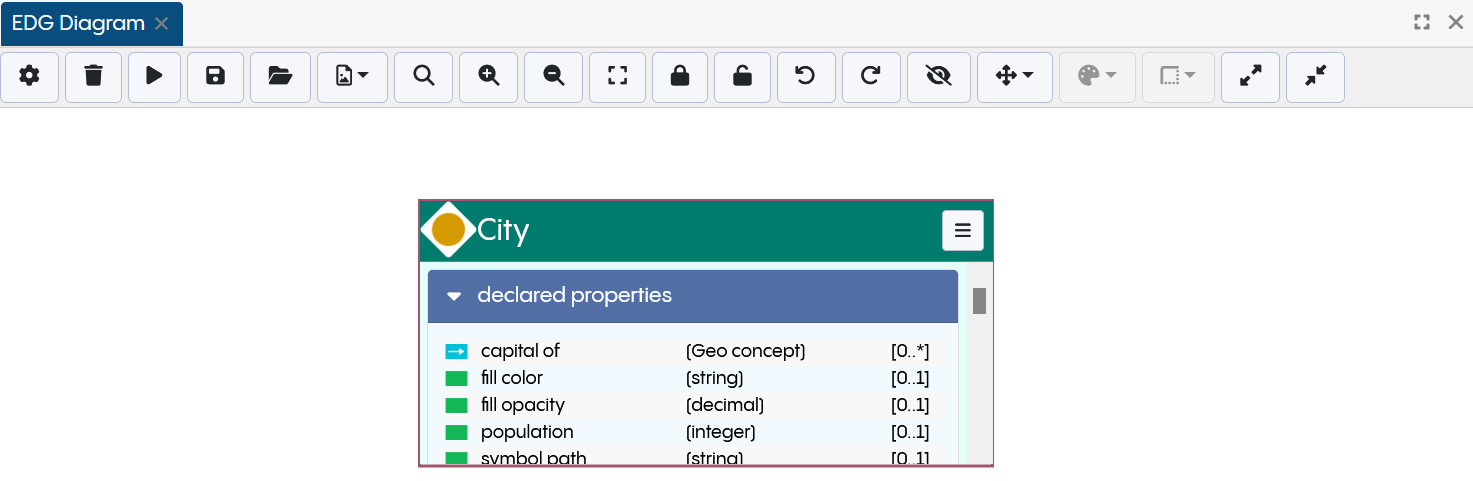This screenshot has width=1473, height=481.
Task: Expand all nodes with outward arrows
Action: pos(1250,77)
